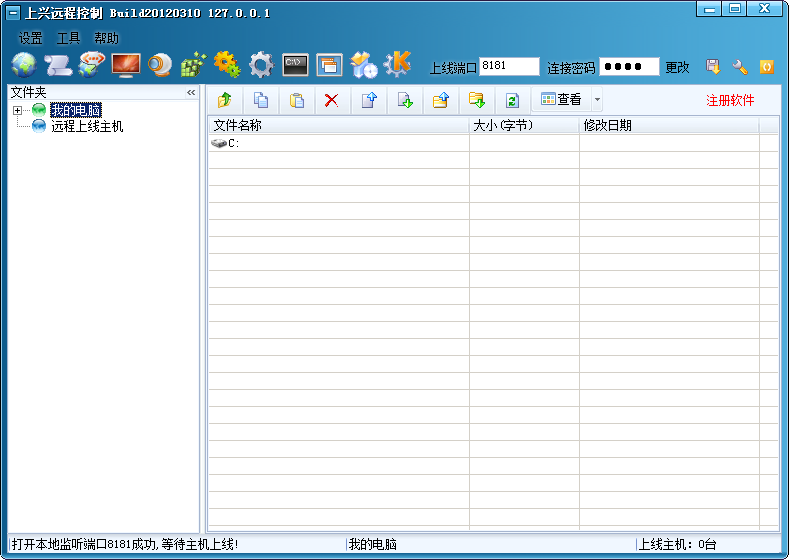
Task: Open the remote screen monitor icon
Action: [x=126, y=66]
